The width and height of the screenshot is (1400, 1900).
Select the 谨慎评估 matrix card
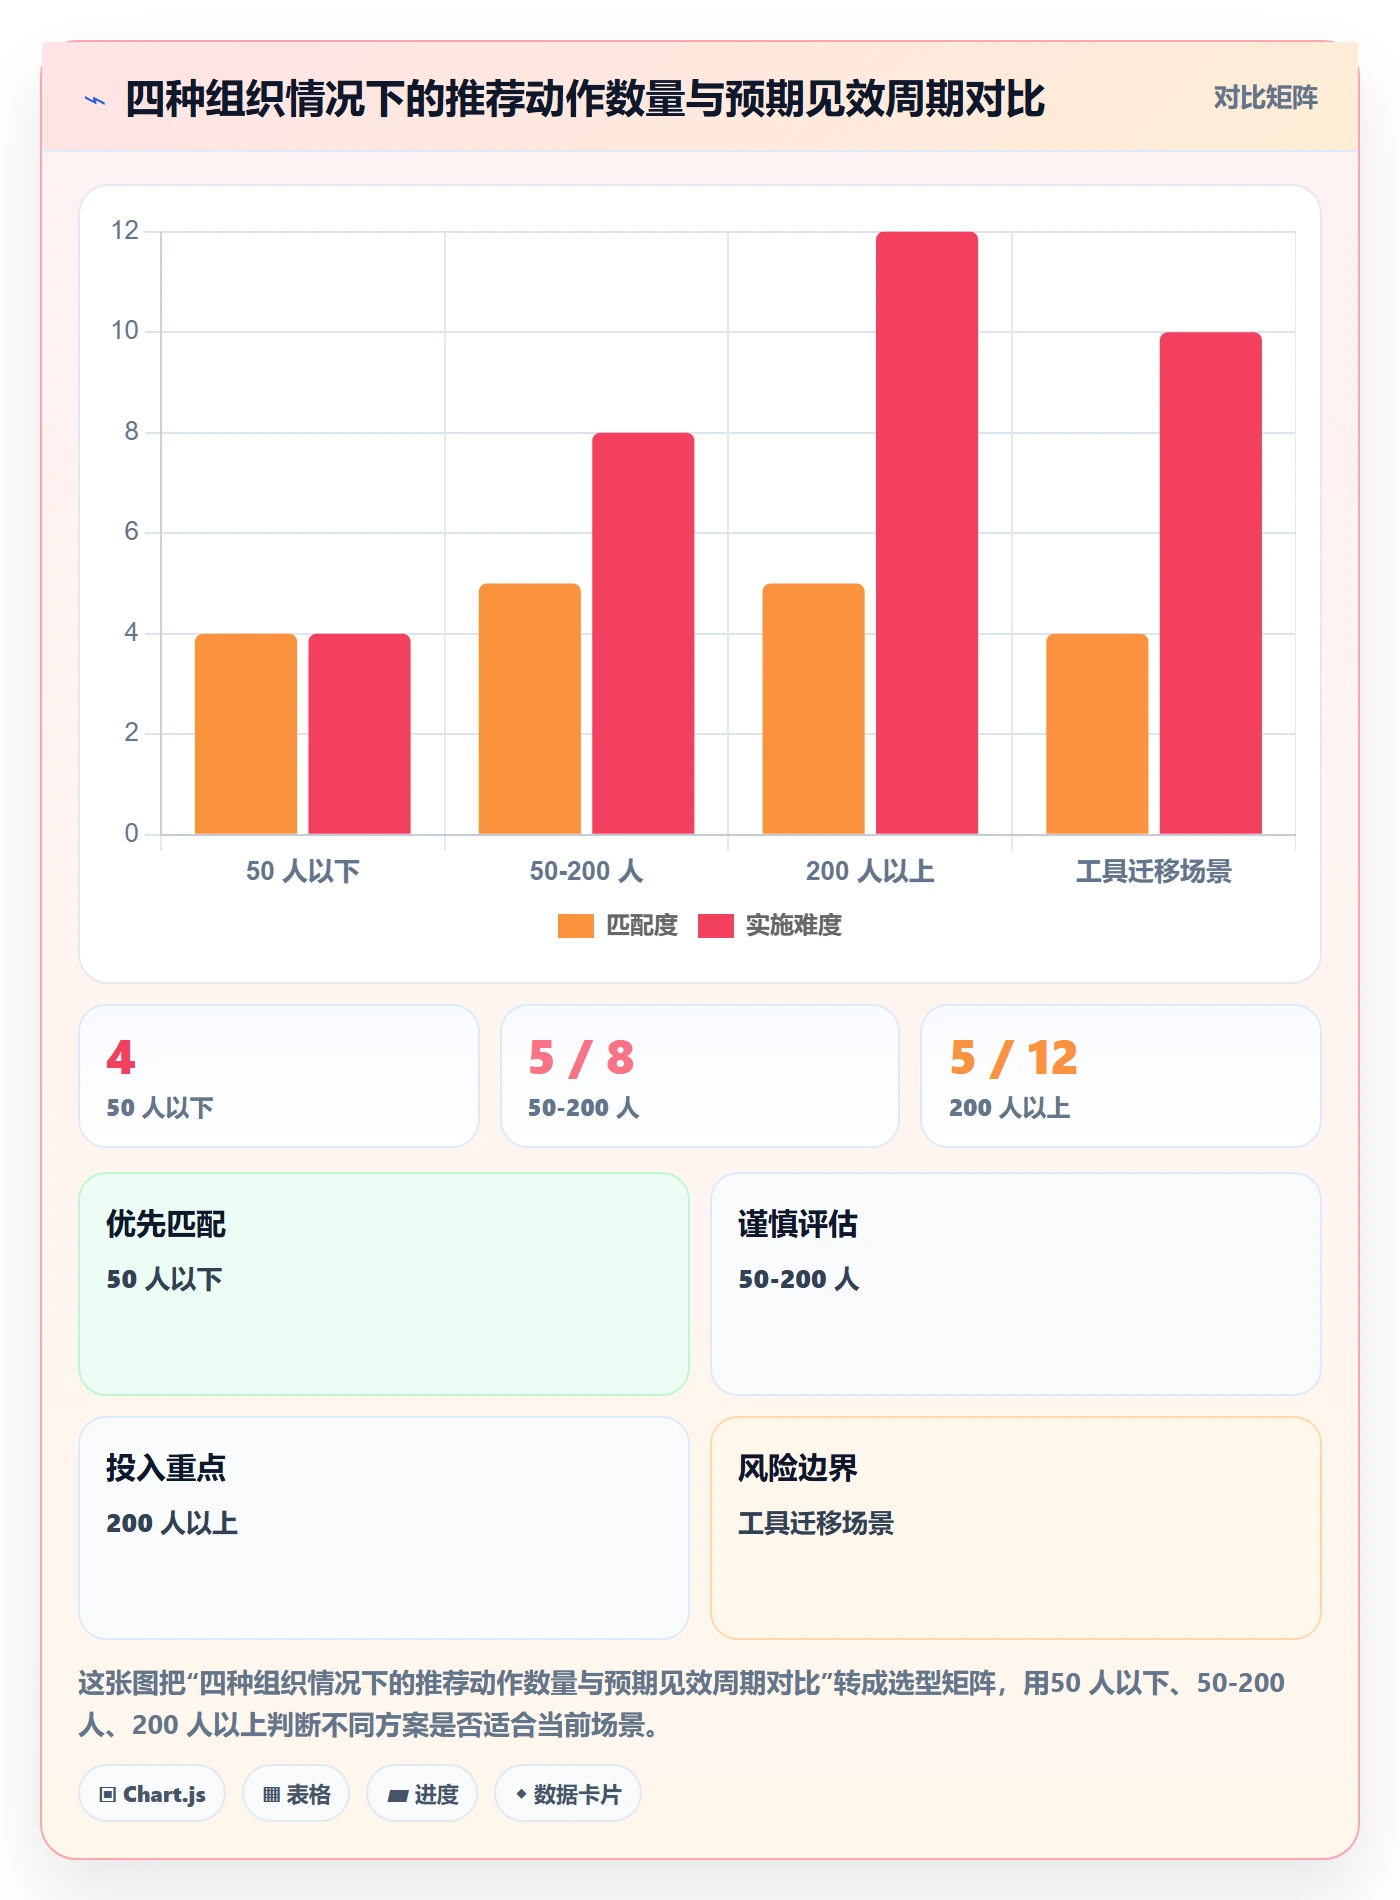(1016, 1284)
